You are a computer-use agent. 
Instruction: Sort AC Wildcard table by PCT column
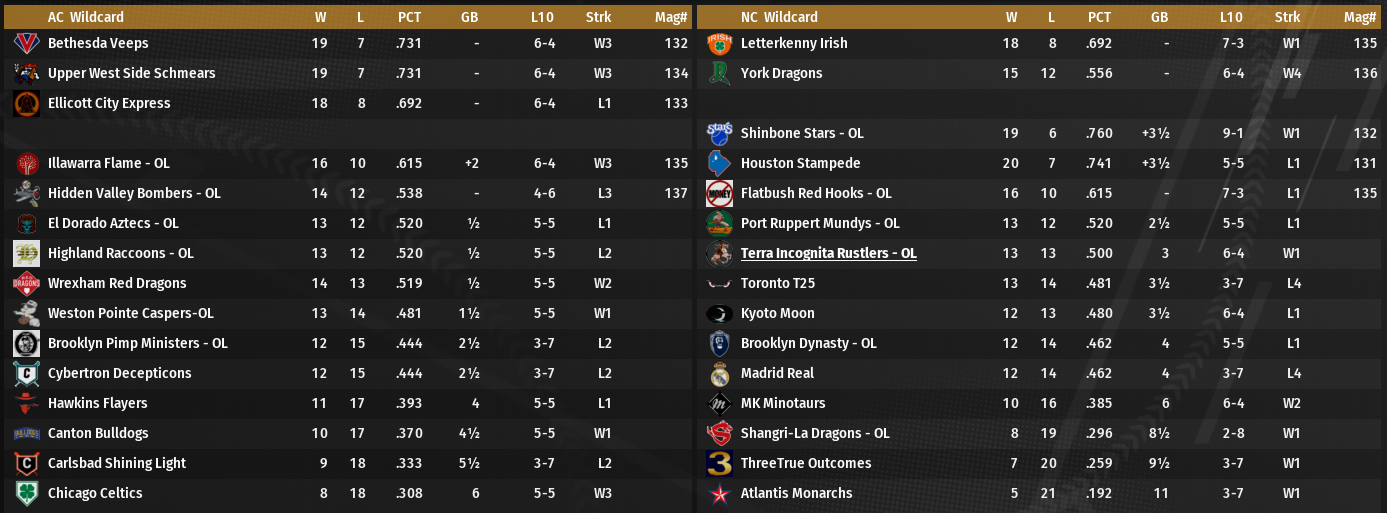pyautogui.click(x=409, y=17)
